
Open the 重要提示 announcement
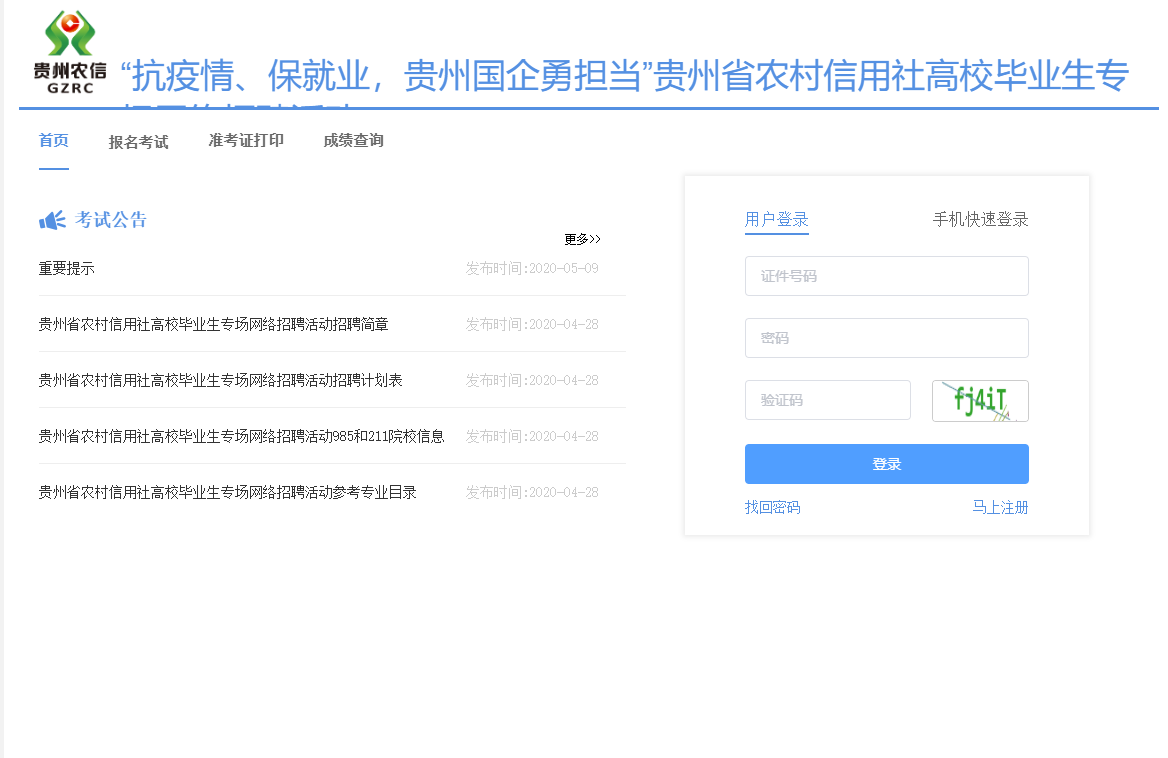[x=66, y=268]
